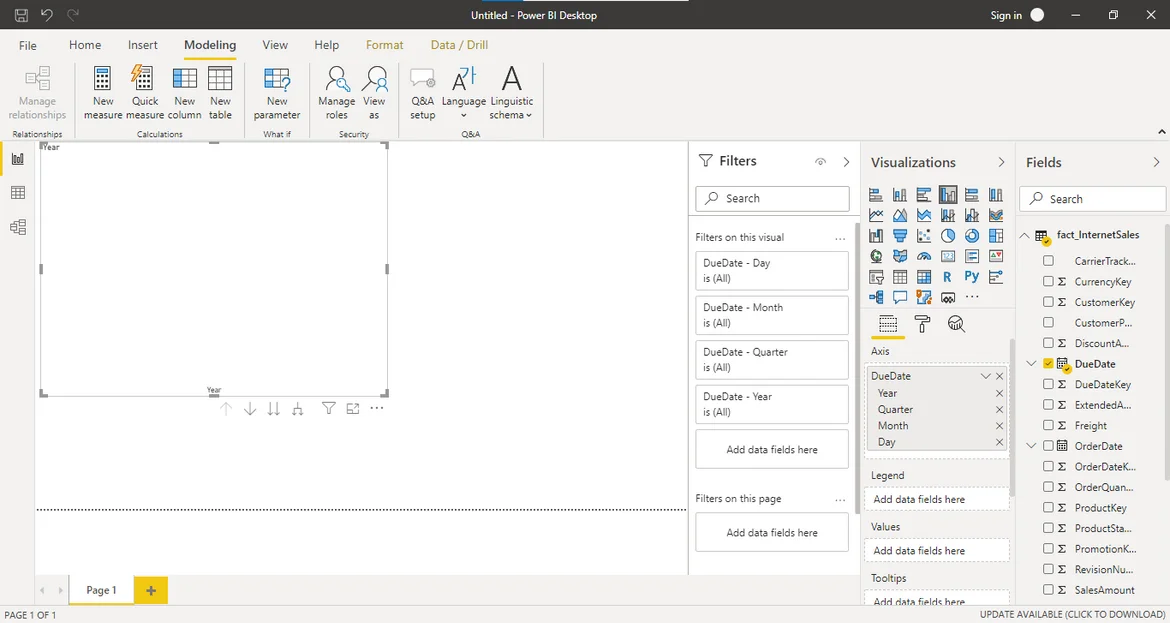The height and width of the screenshot is (623, 1170).
Task: Click the update available download link
Action: 1072,615
